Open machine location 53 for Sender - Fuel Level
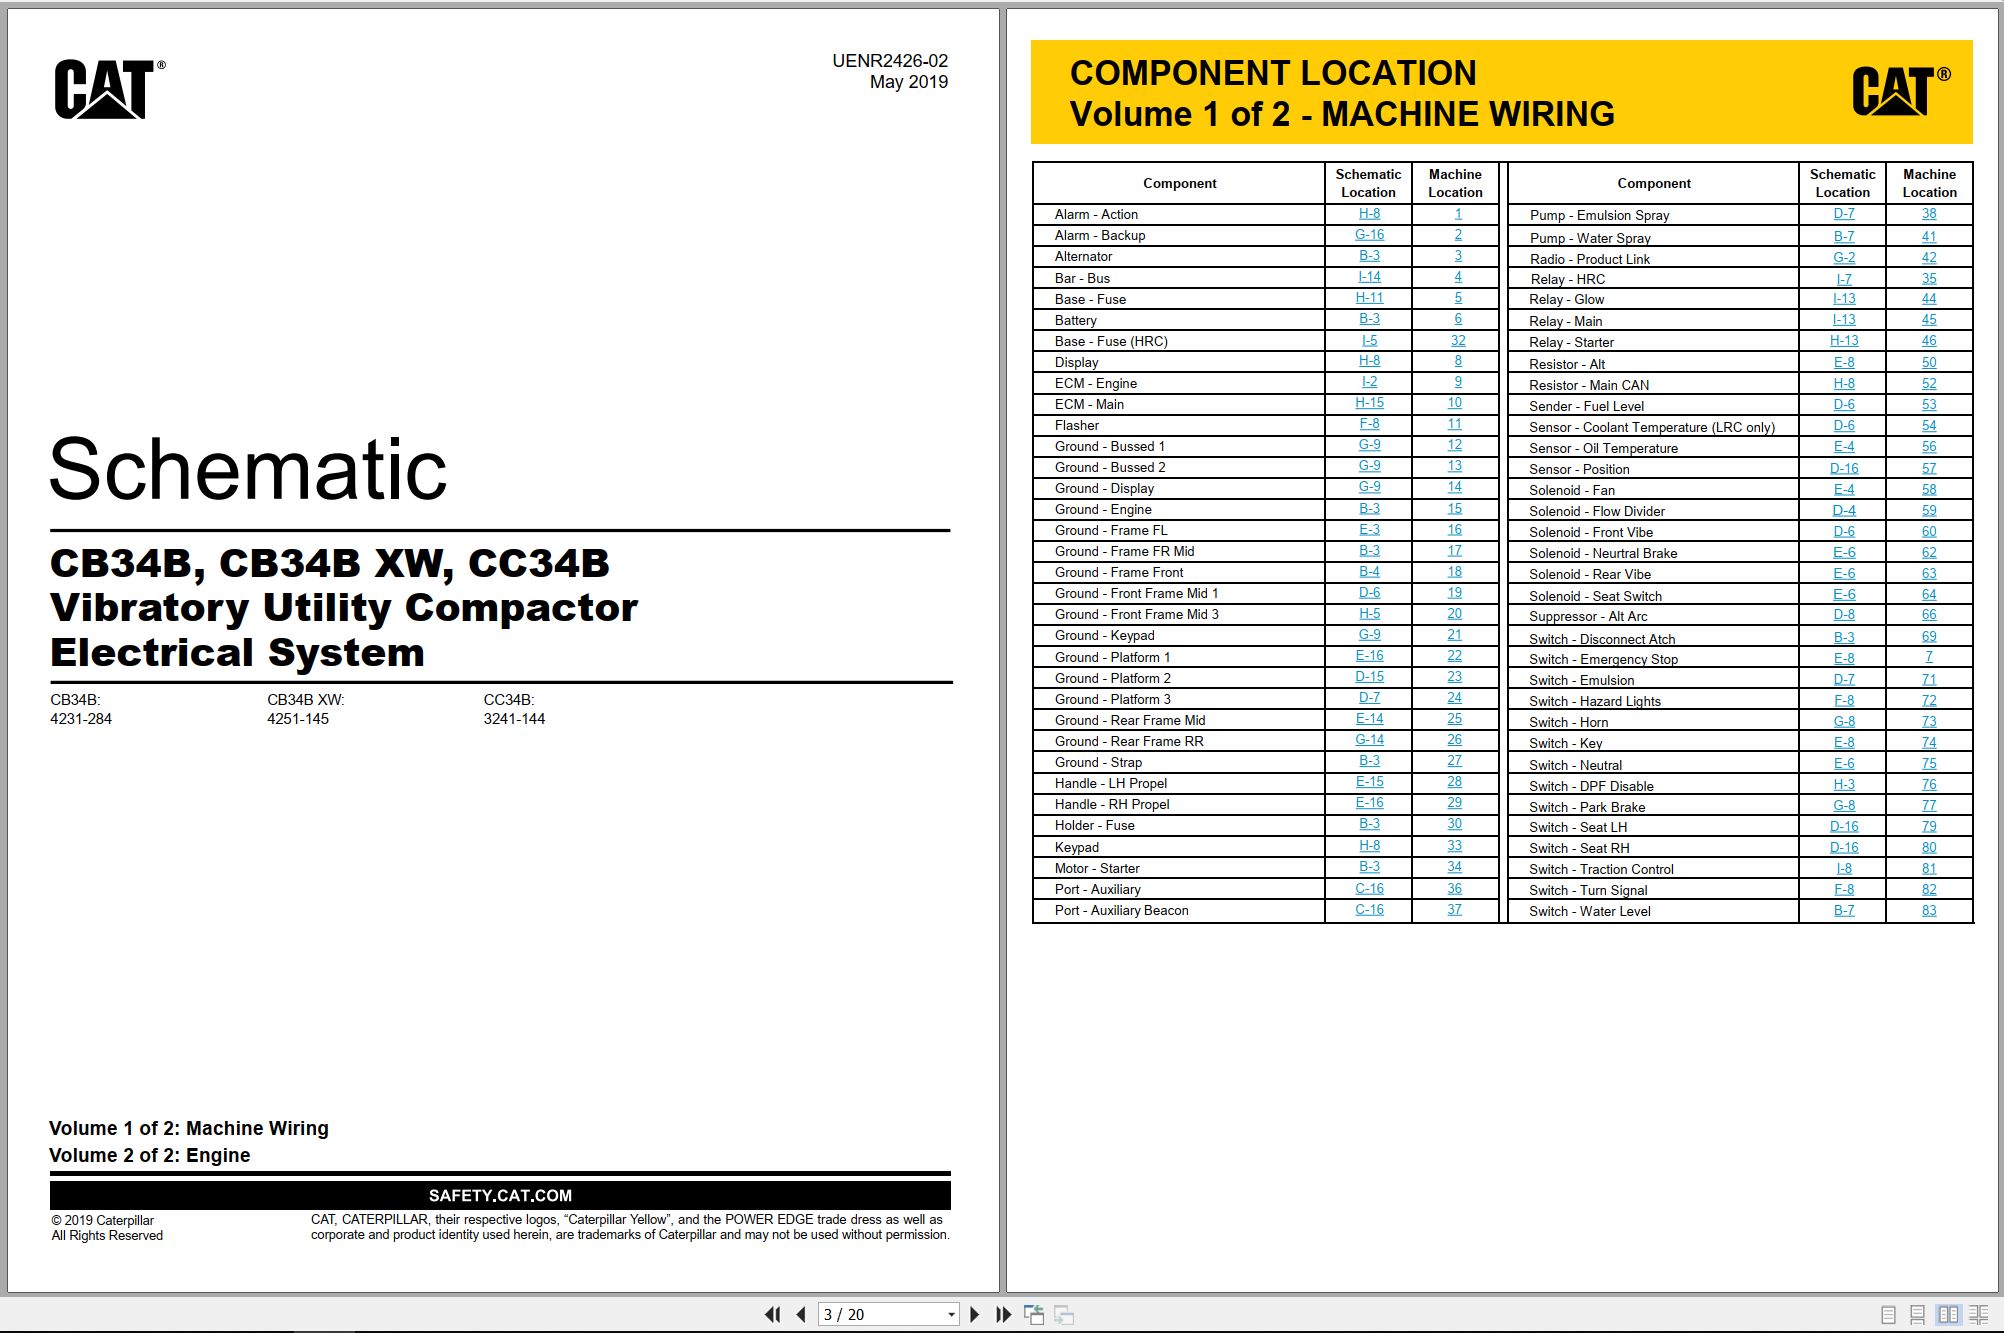Screen dimensions: 2004x1333 click(1929, 405)
